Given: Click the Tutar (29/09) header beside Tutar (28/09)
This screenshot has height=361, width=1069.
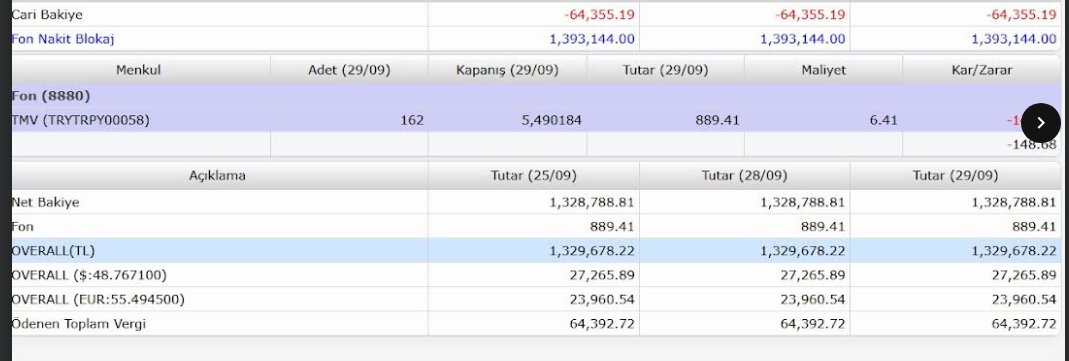Looking at the screenshot, I should point(956,176).
